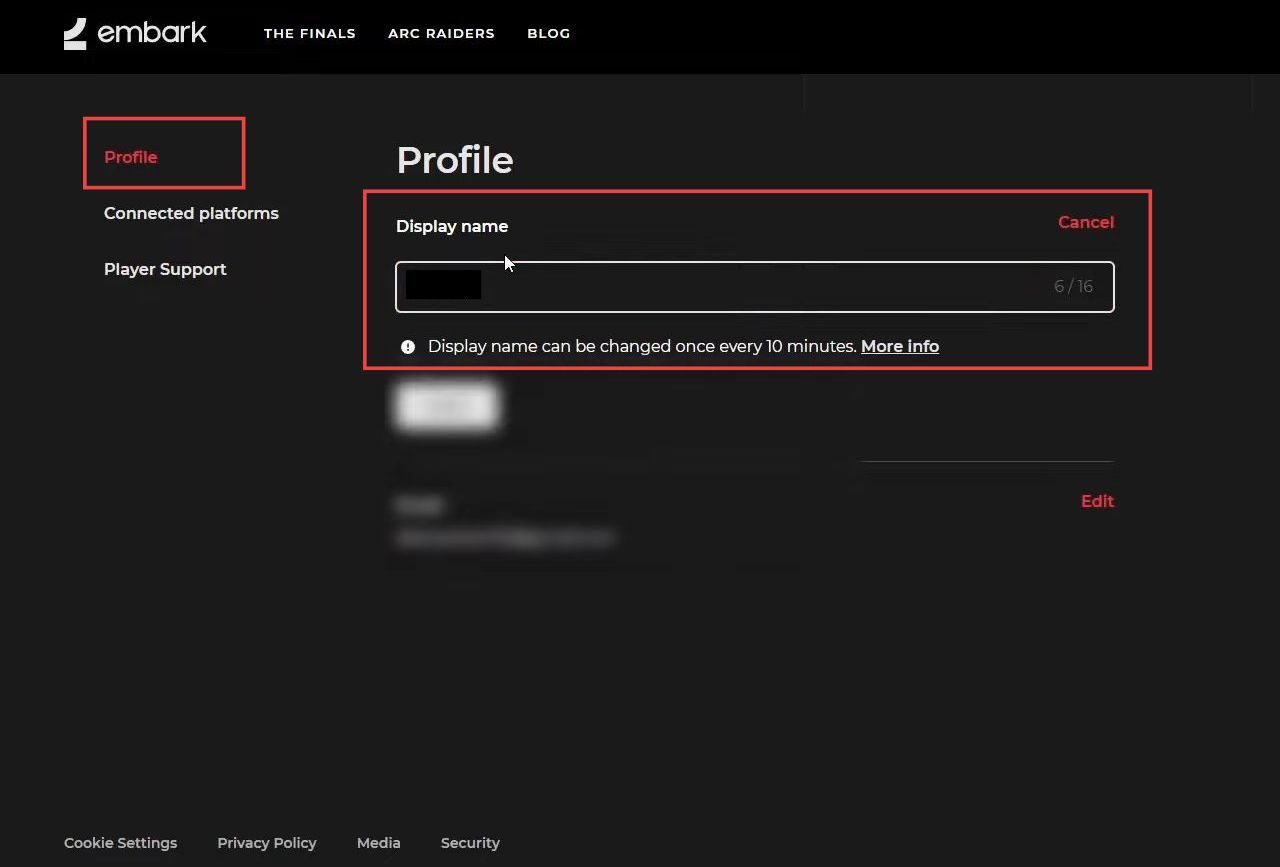This screenshot has height=867, width=1280.
Task: Click the exclamation info icon
Action: [408, 347]
